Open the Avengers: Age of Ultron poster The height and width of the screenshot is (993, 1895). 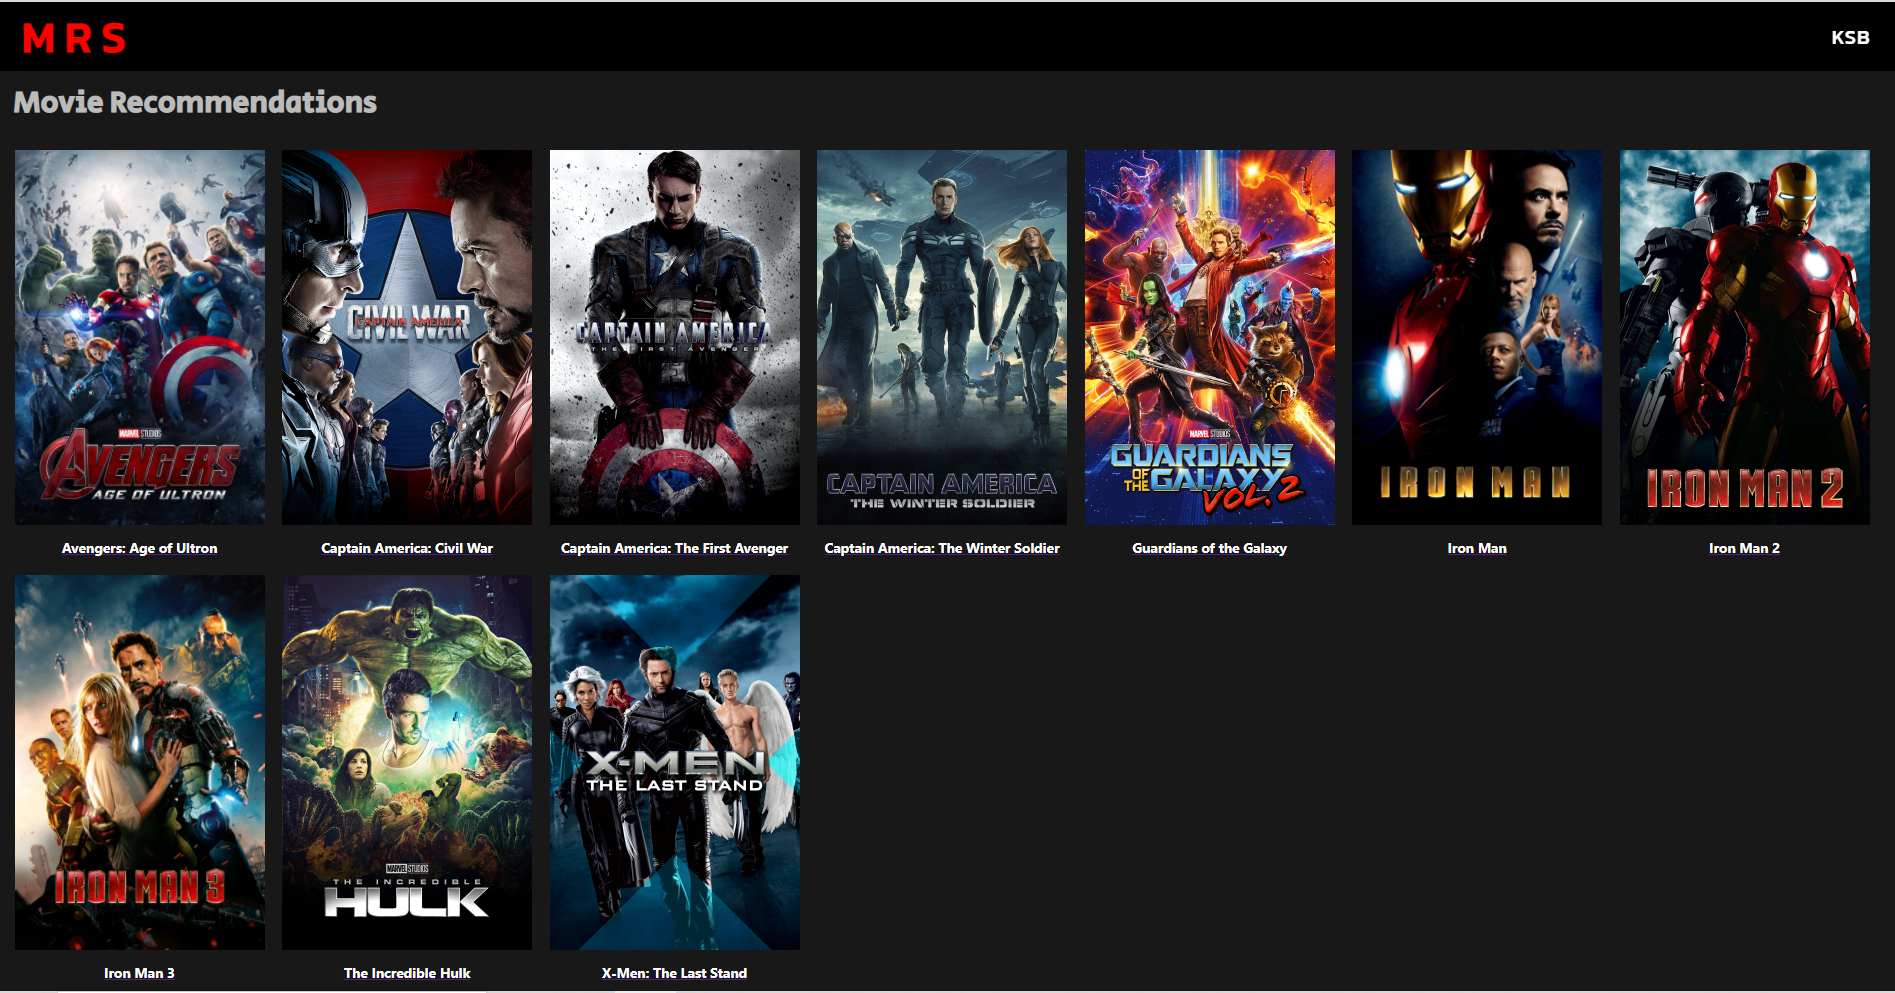pyautogui.click(x=140, y=337)
